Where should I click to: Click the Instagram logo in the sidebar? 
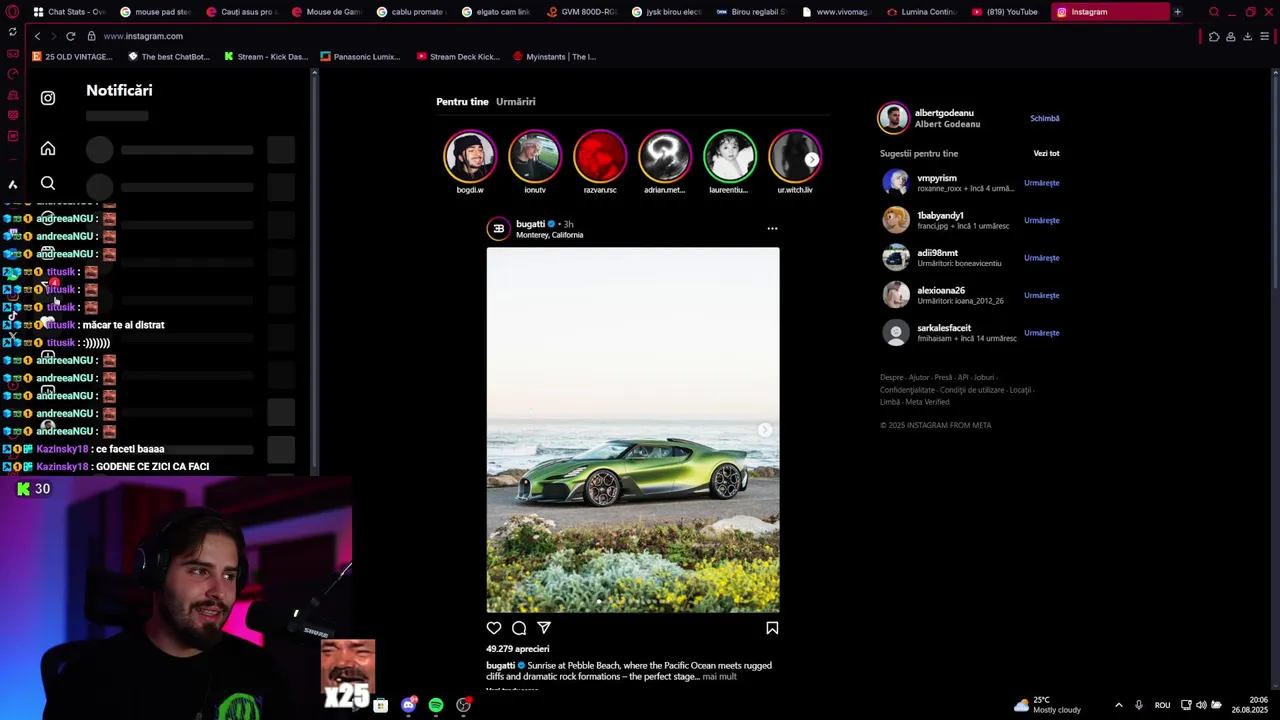pos(48,98)
